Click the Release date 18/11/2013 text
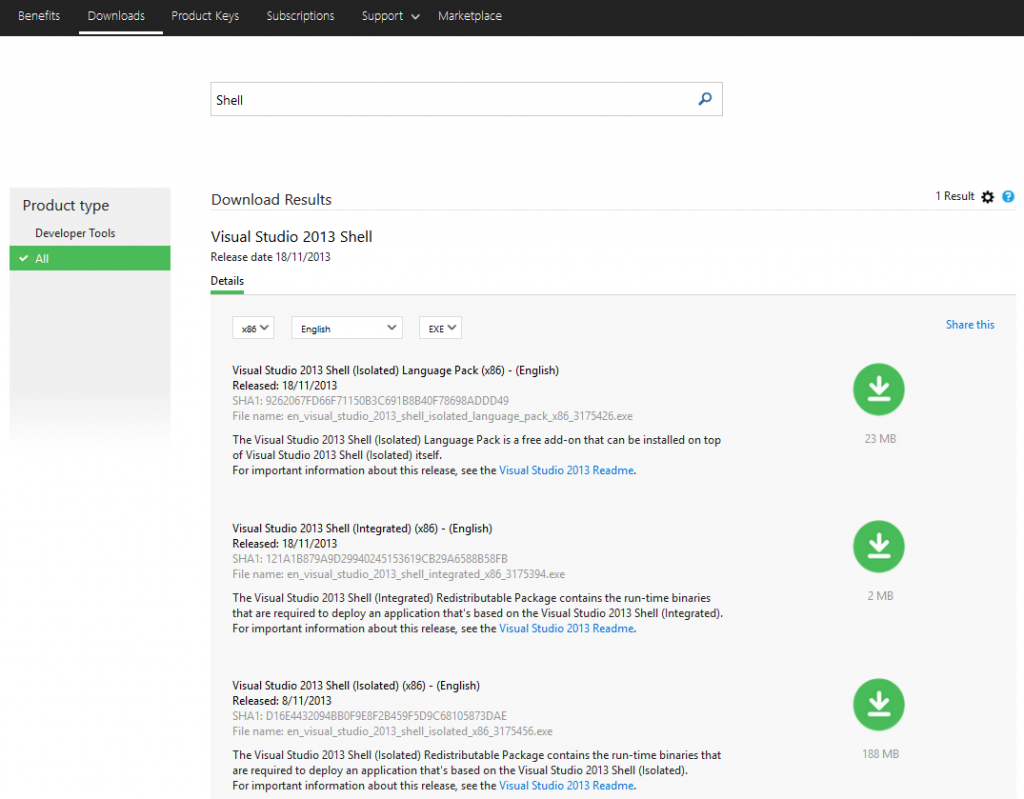1024x799 pixels. click(270, 257)
